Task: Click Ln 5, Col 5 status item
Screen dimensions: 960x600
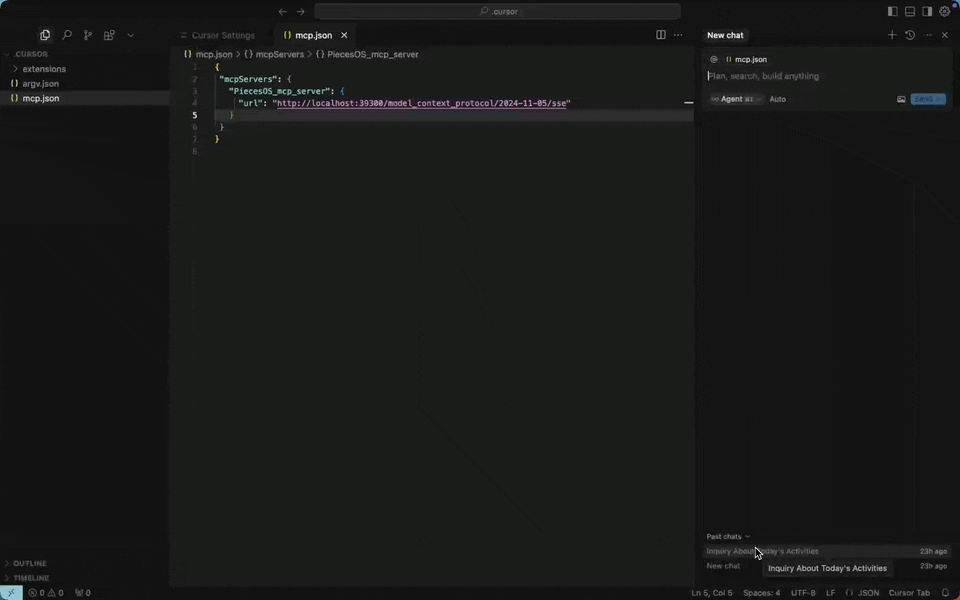Action: coord(711,593)
